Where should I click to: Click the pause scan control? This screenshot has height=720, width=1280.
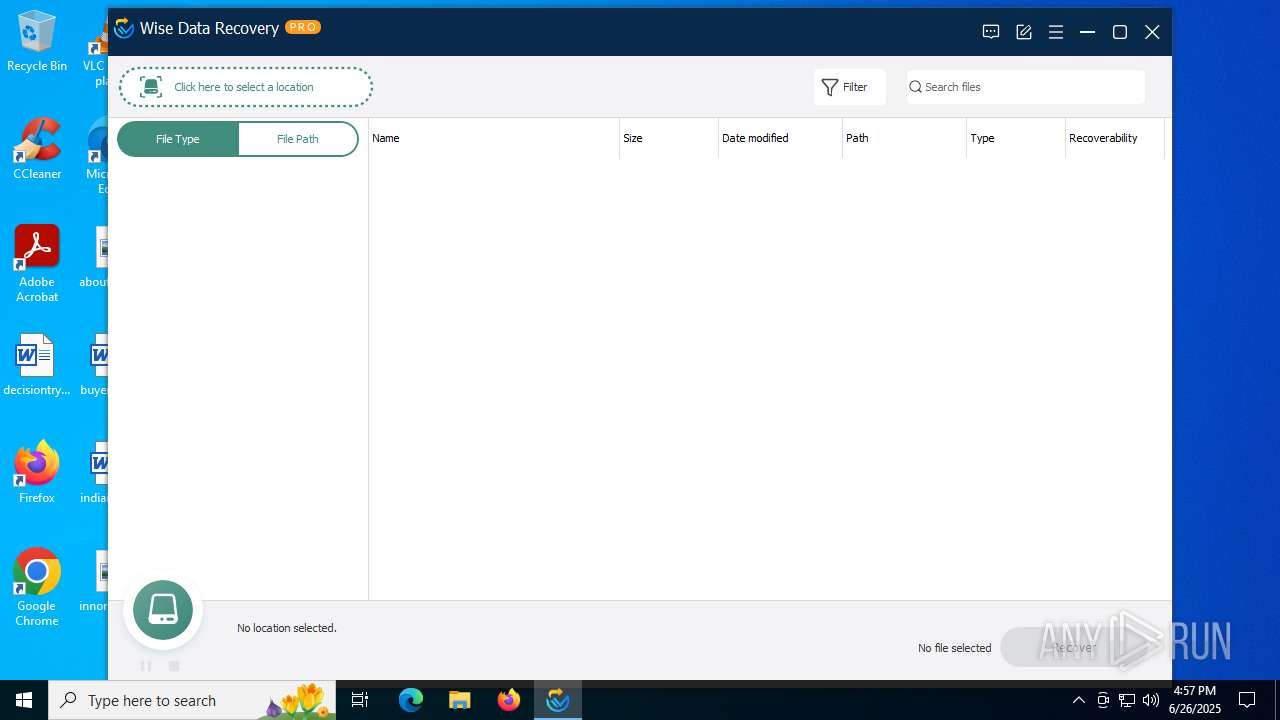[x=146, y=666]
